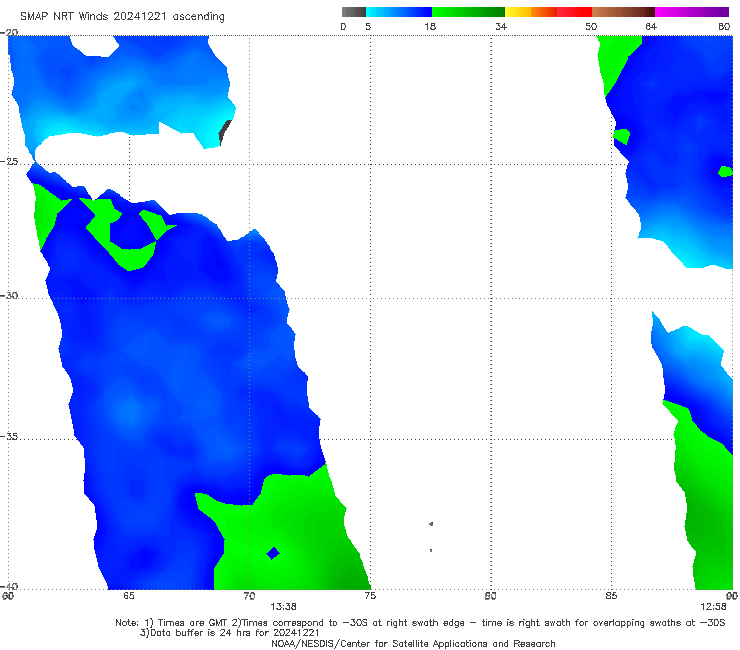The image size is (740, 650).
Task: Click the NOAA/NESDIS credit line
Action: [413, 643]
